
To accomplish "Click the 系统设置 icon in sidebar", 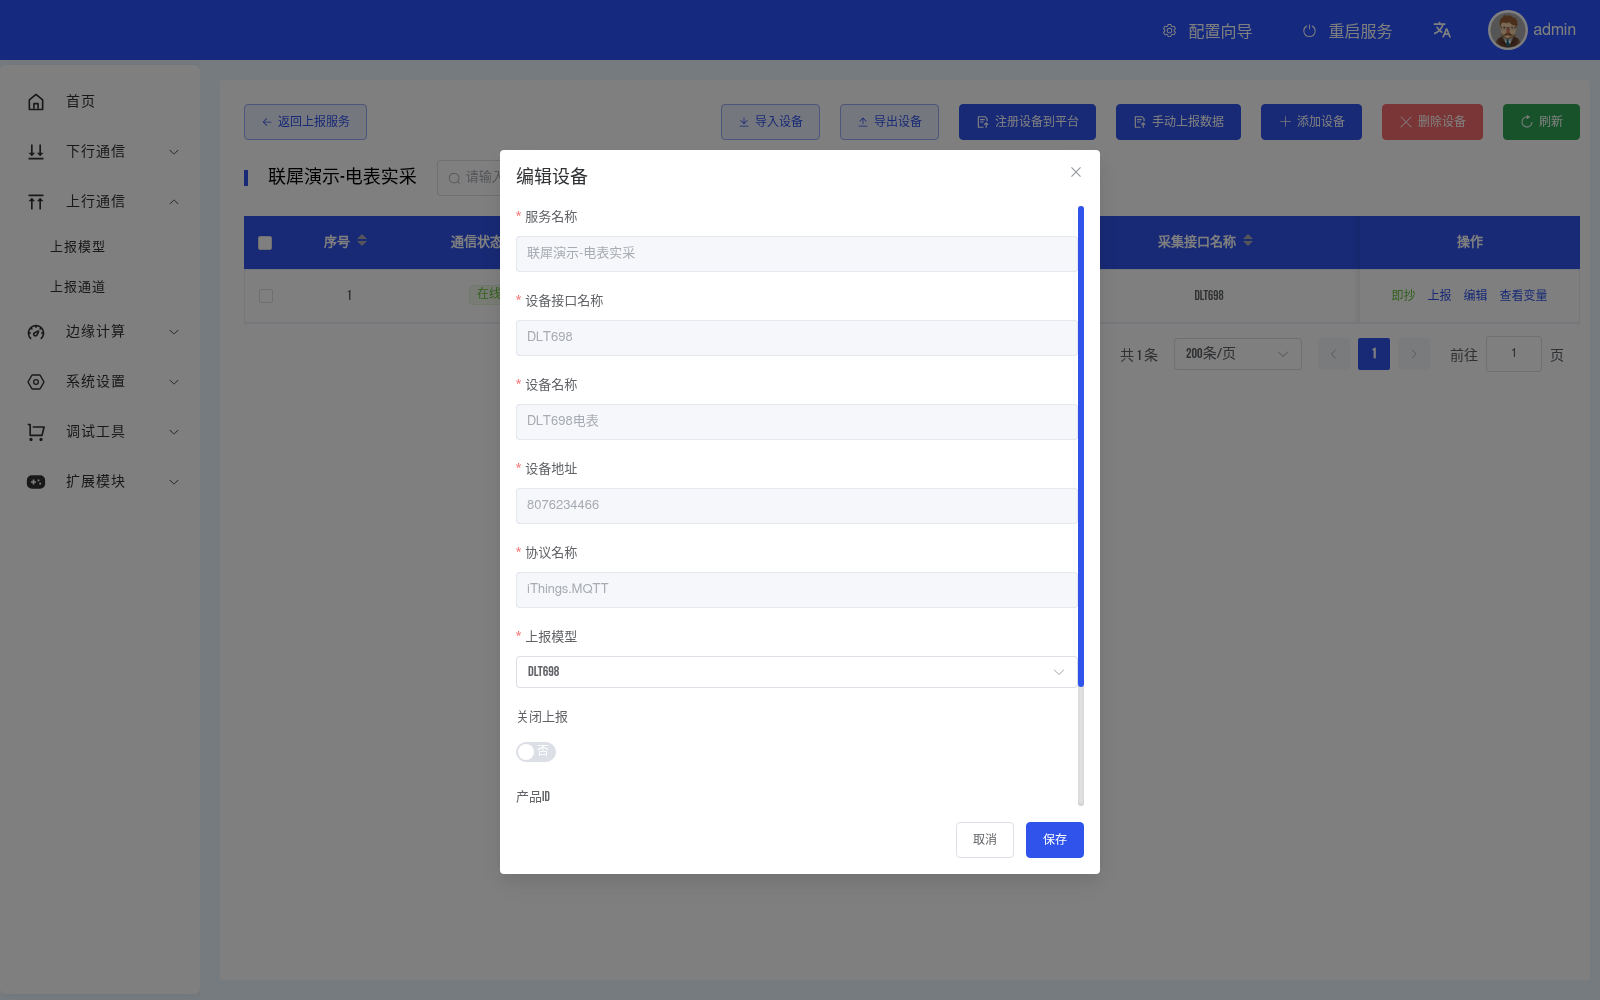I will pos(36,381).
